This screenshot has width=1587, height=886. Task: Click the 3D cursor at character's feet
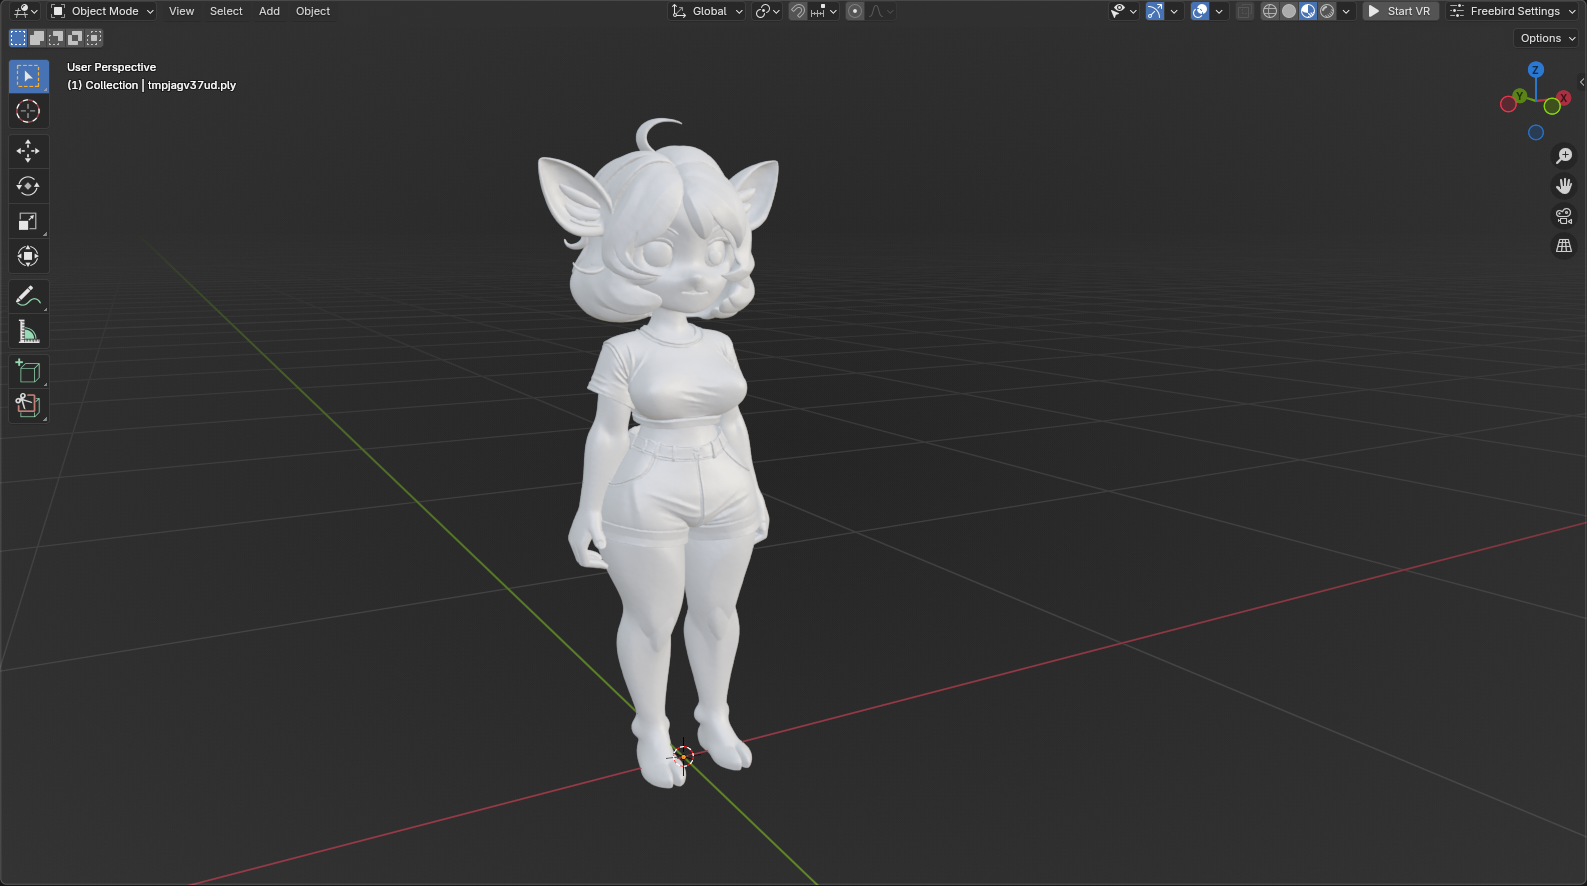point(684,756)
